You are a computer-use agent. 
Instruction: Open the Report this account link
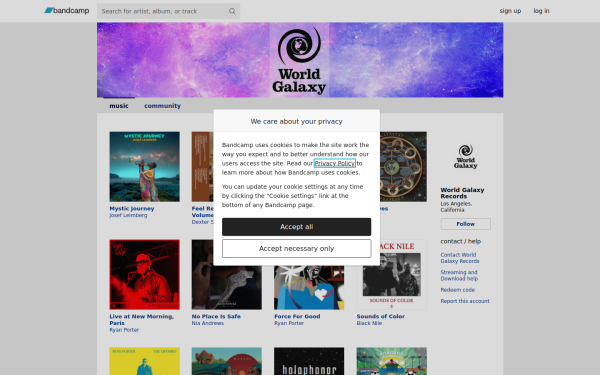pyautogui.click(x=465, y=301)
